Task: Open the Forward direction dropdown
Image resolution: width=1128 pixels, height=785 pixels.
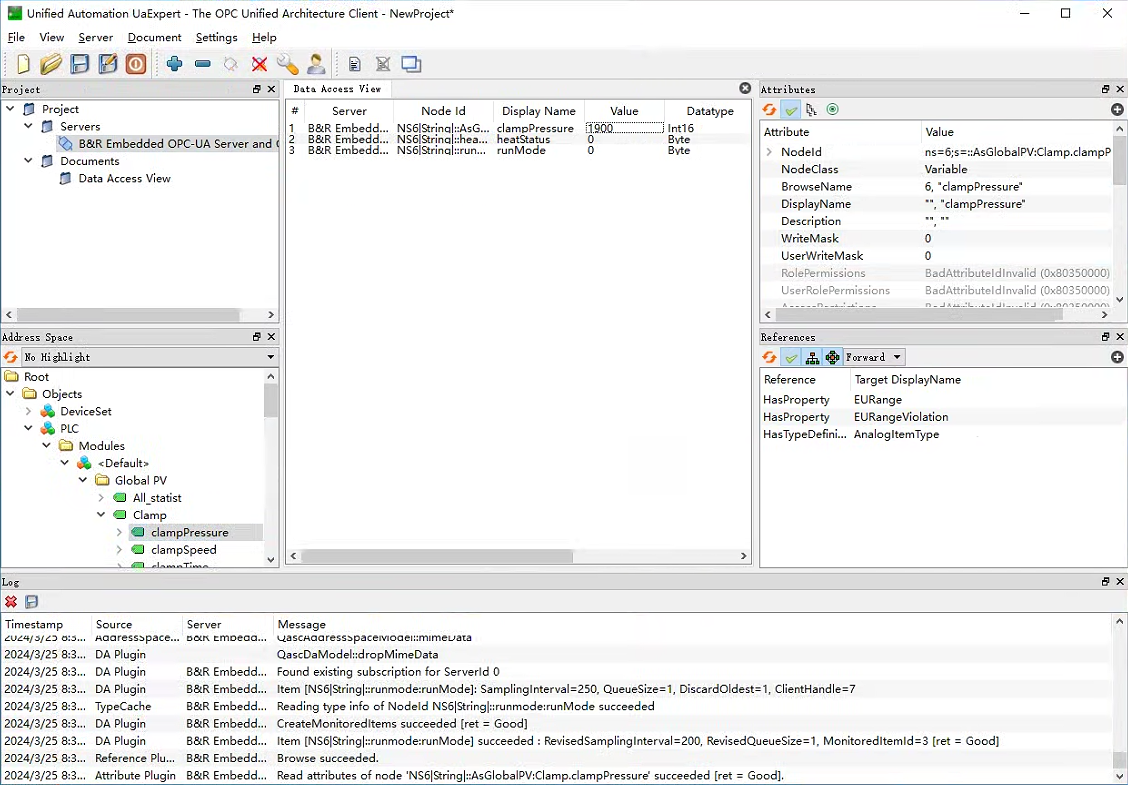Action: coord(874,357)
